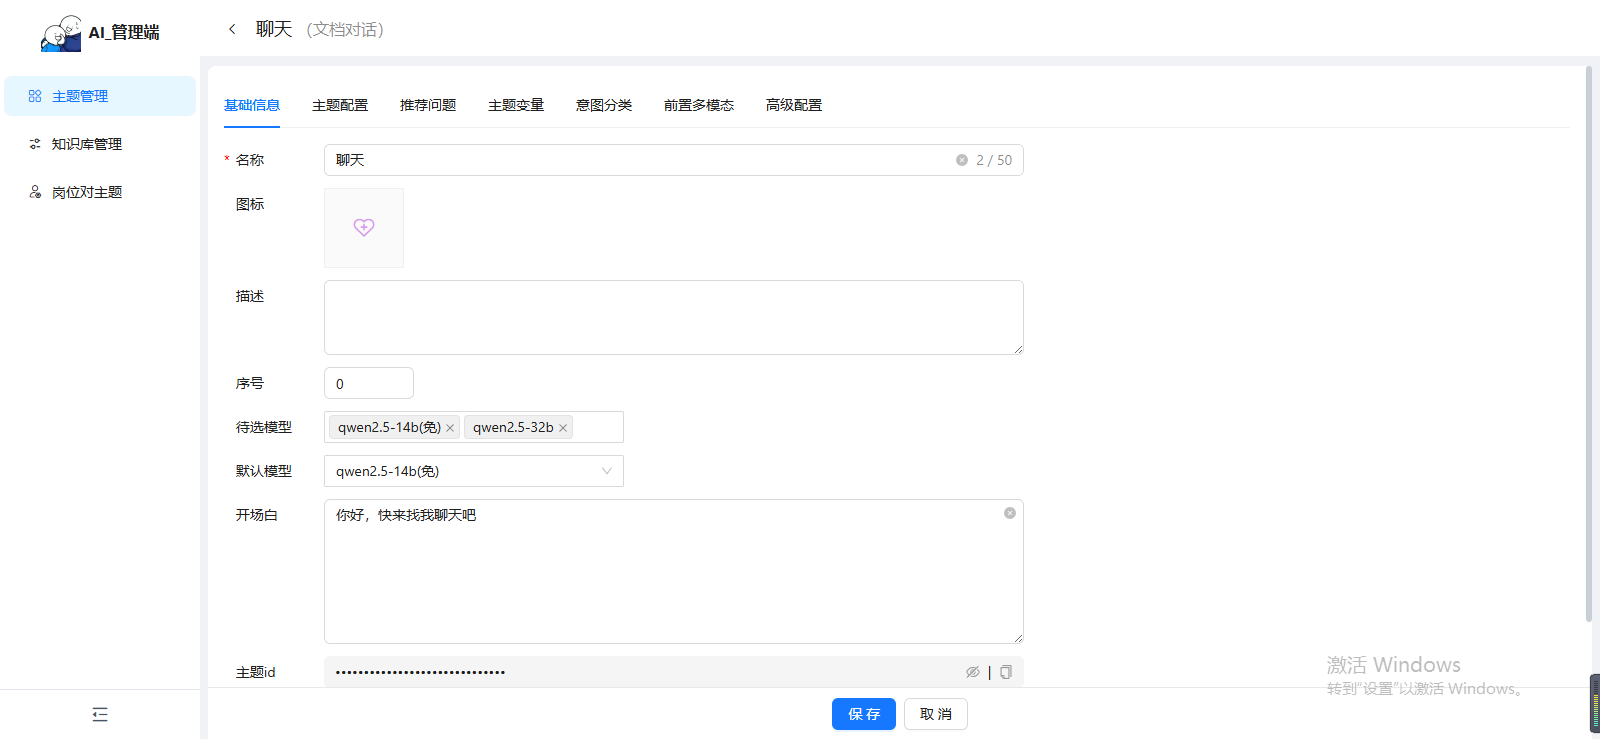Clear the 名称 field with its clear icon
The image size is (1600, 739).
click(x=961, y=160)
